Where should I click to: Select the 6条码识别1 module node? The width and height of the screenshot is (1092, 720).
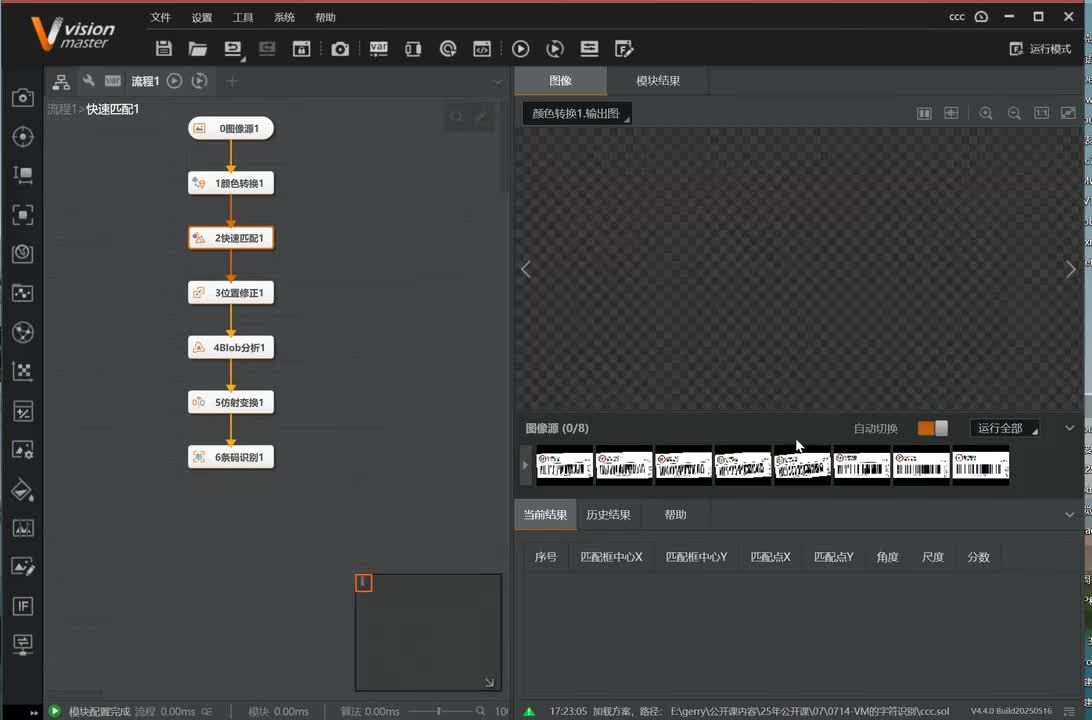231,457
